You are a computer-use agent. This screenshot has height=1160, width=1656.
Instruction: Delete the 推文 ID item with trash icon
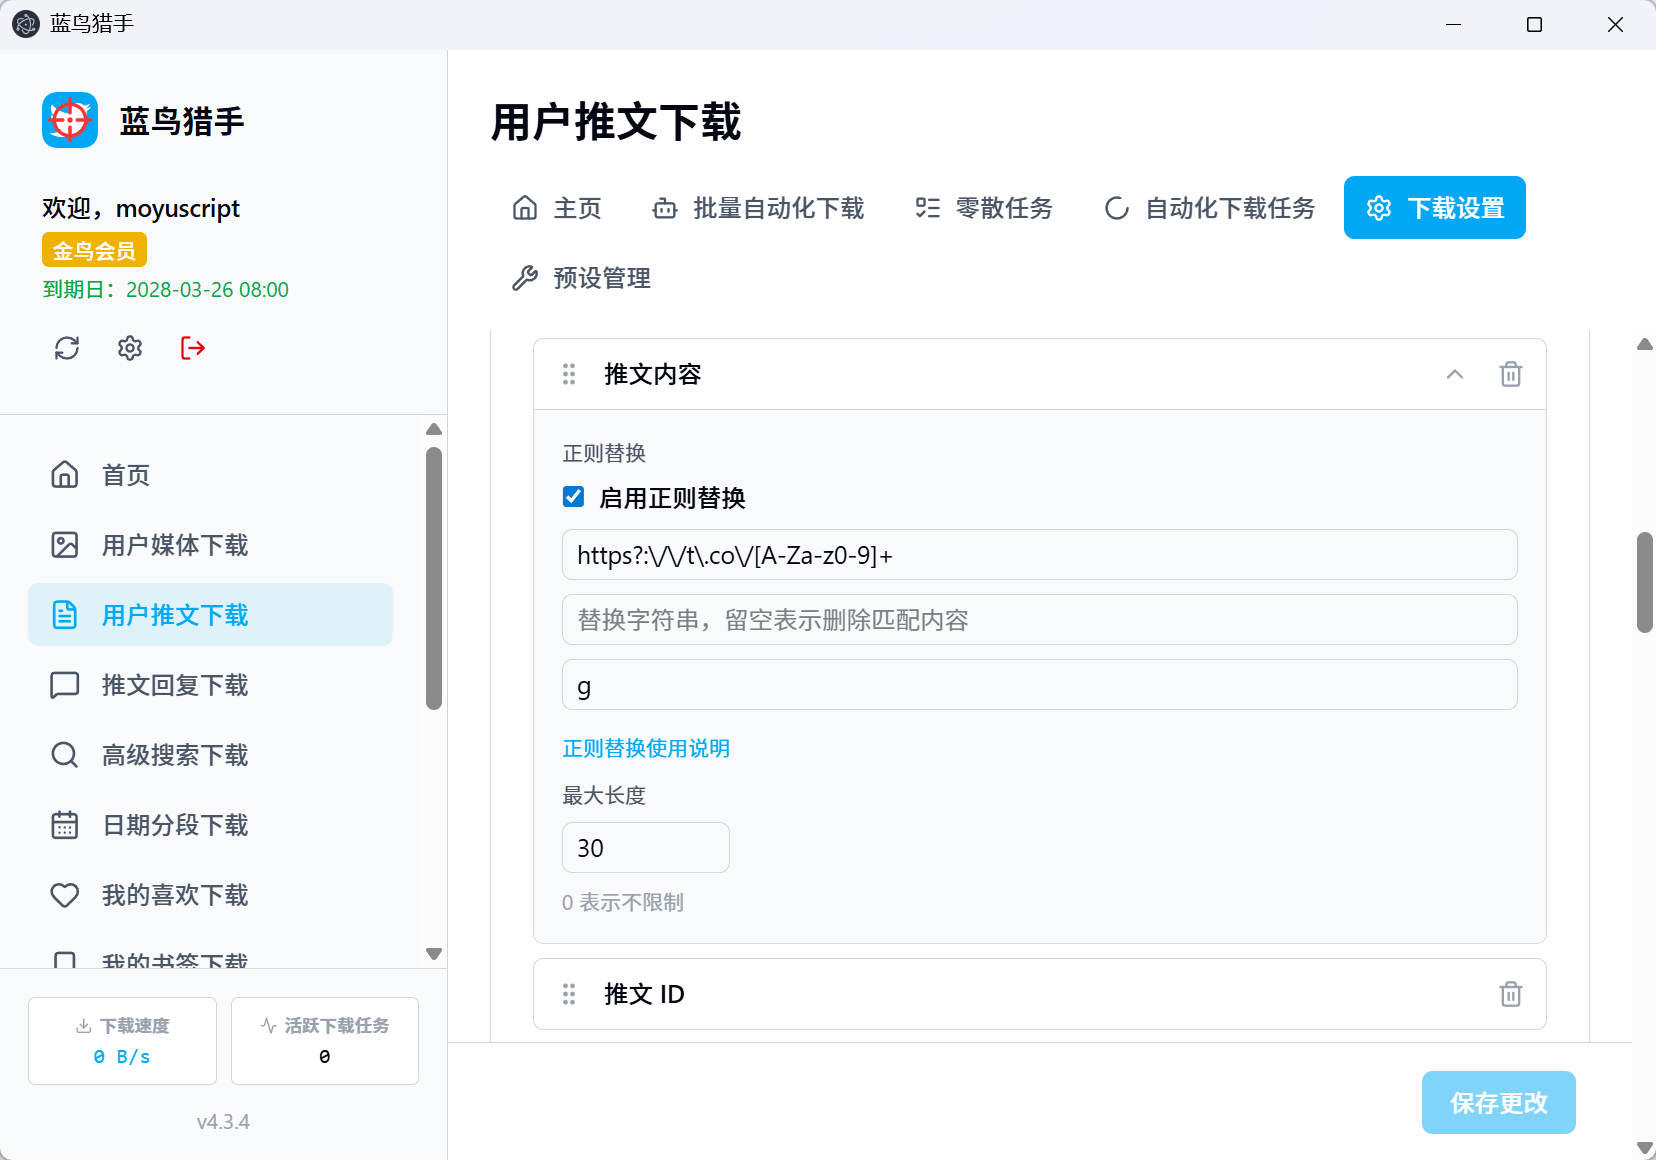tap(1510, 994)
